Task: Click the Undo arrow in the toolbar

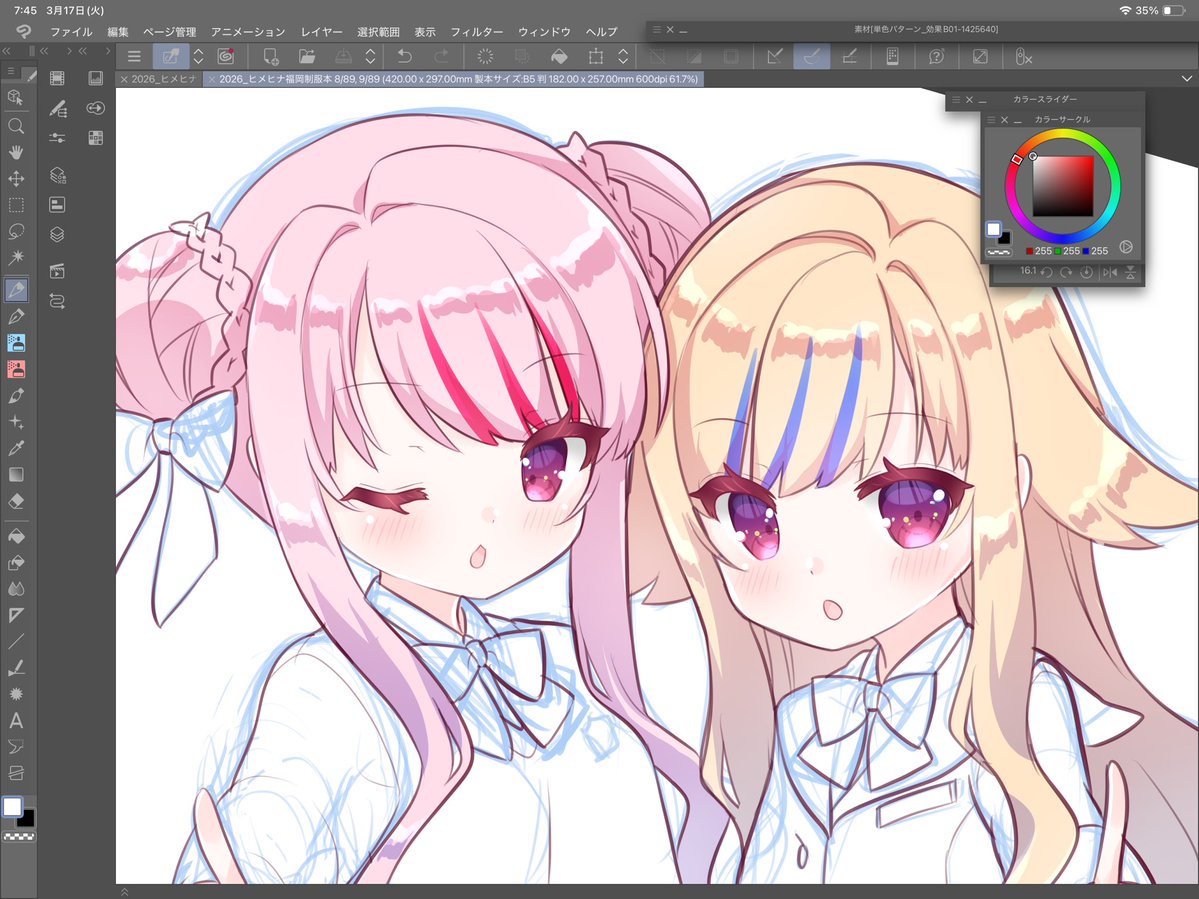Action: pos(404,57)
